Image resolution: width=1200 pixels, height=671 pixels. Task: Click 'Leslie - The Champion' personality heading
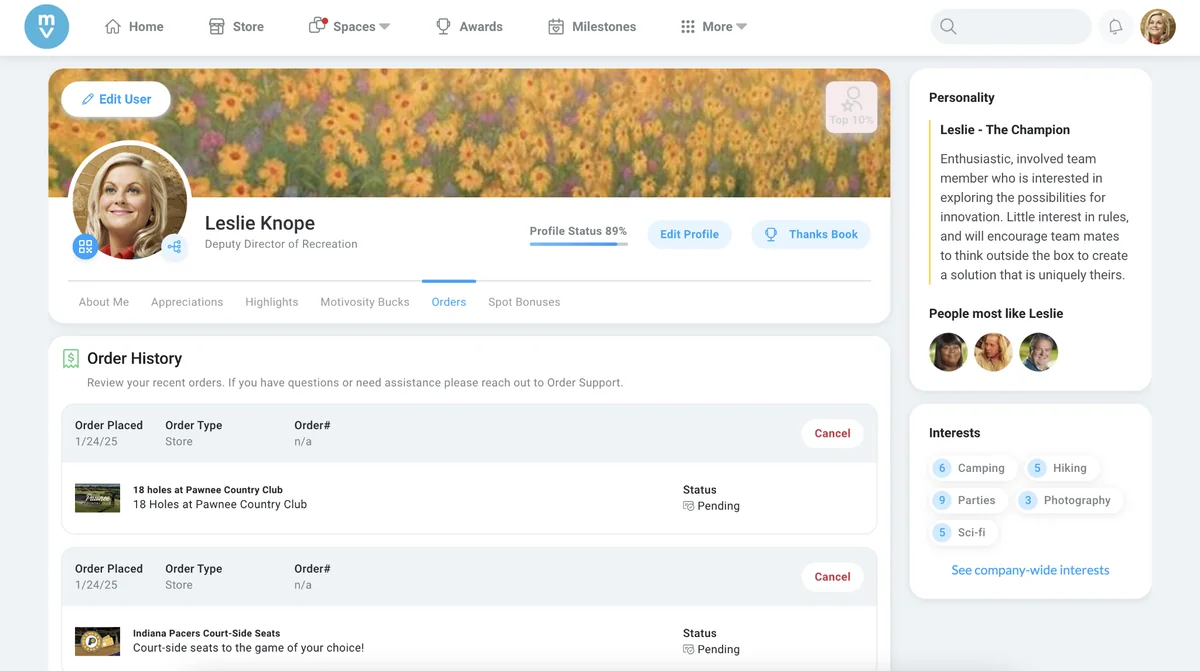pos(1005,130)
